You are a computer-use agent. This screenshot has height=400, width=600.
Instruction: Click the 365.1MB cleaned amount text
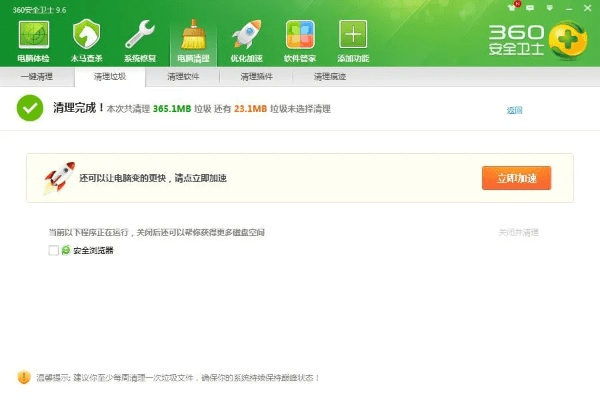(172, 109)
